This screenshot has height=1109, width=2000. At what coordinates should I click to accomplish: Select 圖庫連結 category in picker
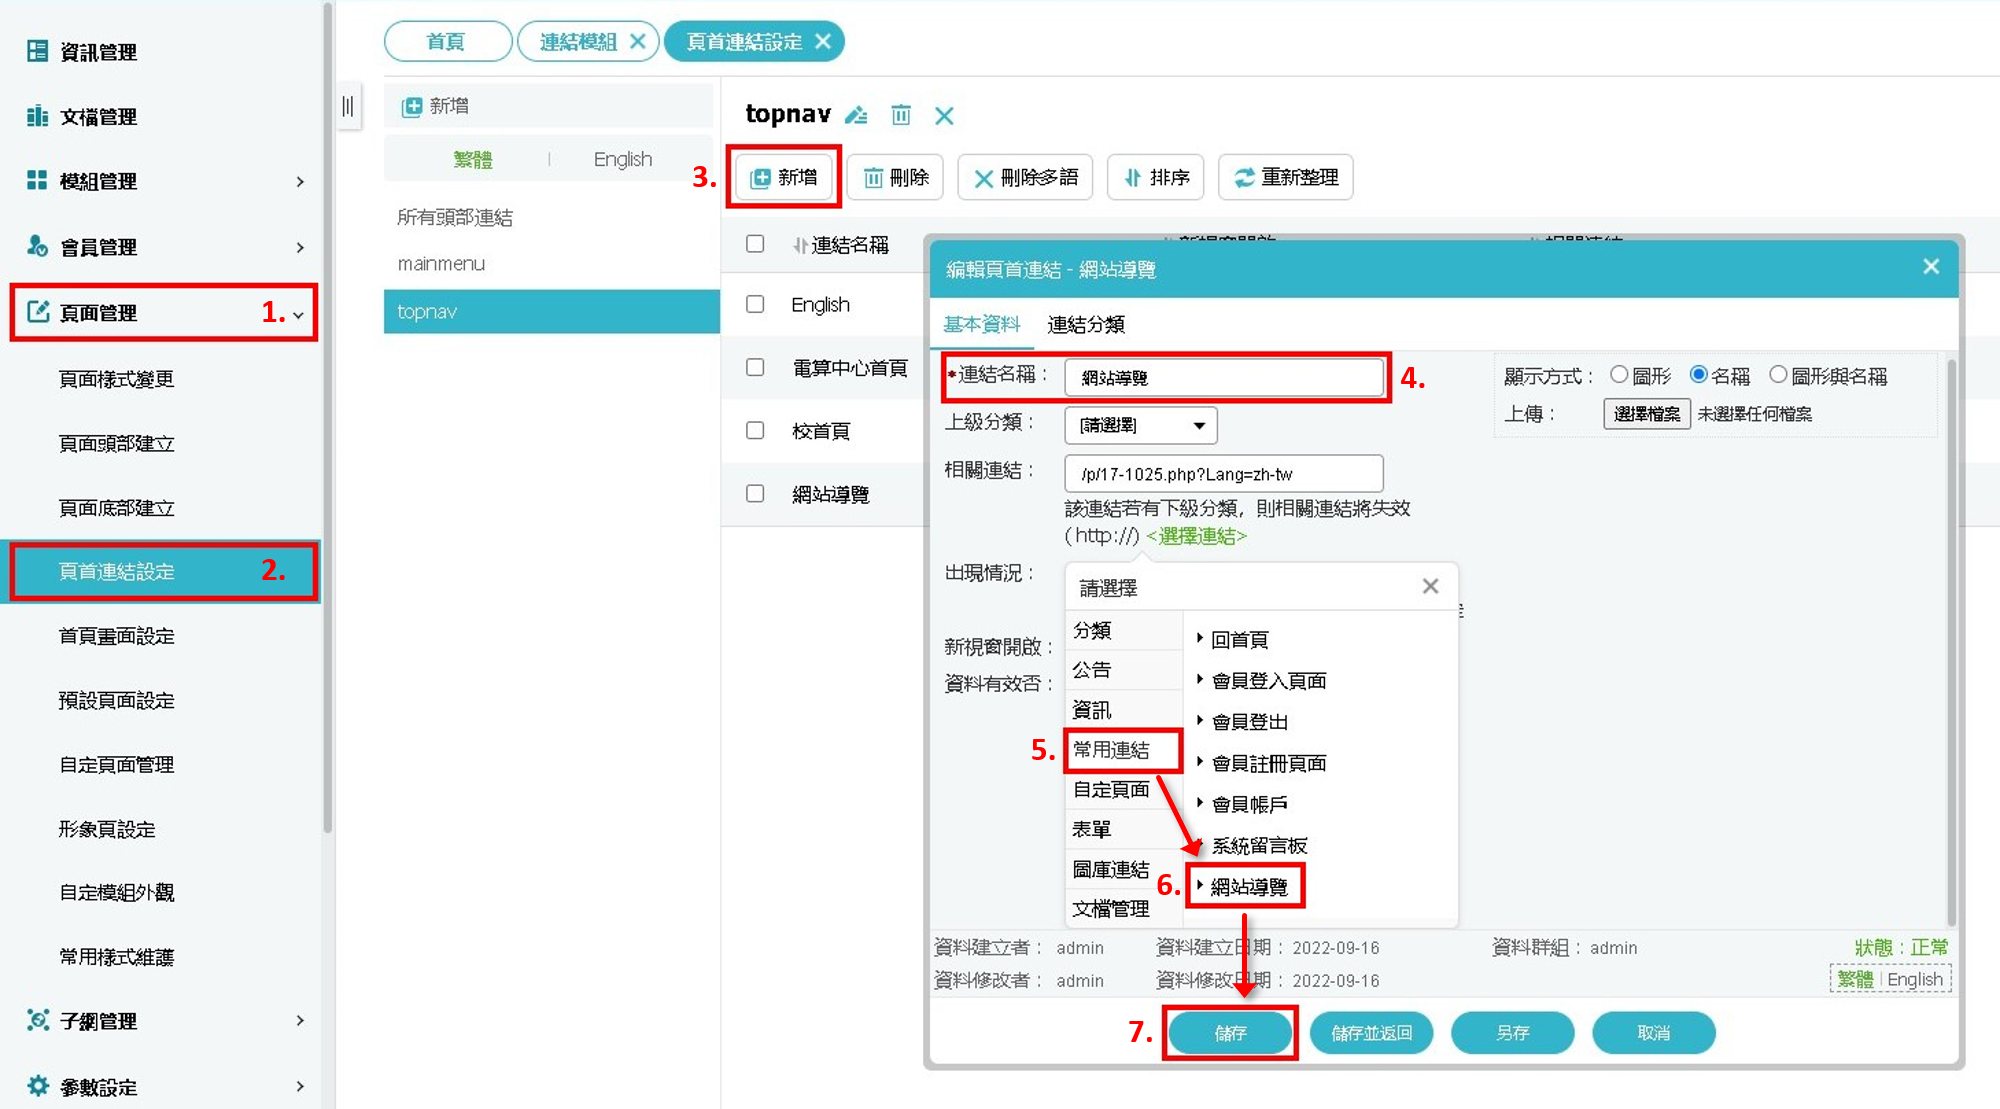(1123, 869)
